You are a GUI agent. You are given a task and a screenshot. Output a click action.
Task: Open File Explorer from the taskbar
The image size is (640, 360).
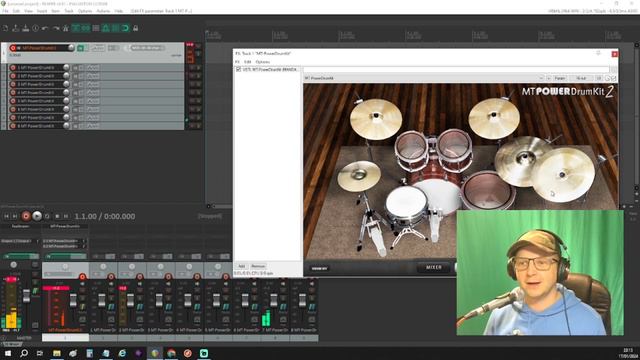point(57,353)
